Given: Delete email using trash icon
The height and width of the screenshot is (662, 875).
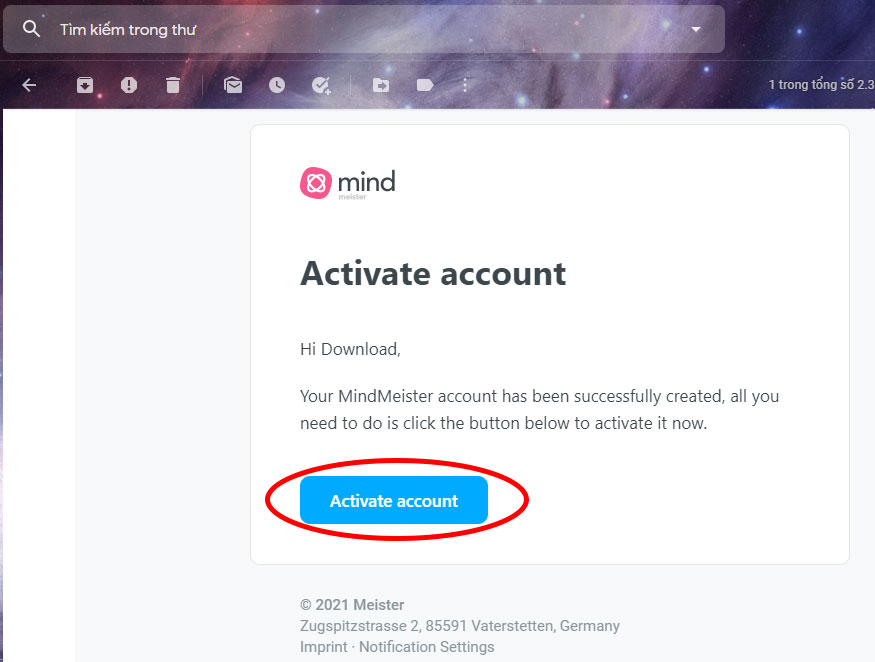Looking at the screenshot, I should (173, 85).
